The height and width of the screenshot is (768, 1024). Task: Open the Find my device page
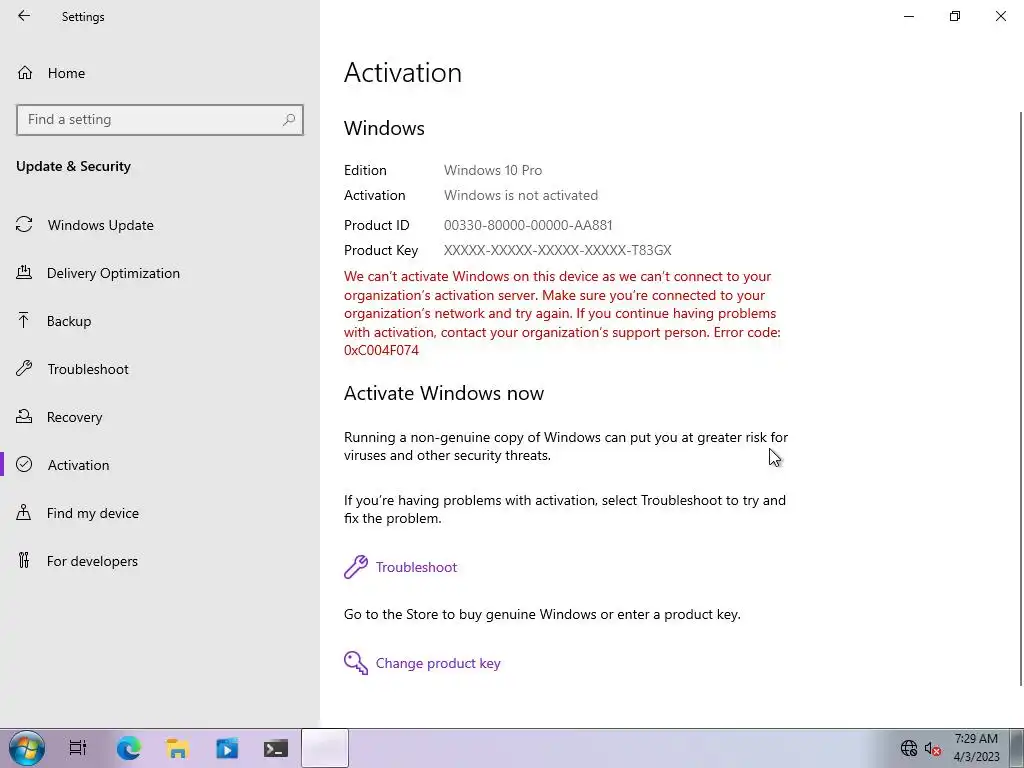tap(92, 513)
